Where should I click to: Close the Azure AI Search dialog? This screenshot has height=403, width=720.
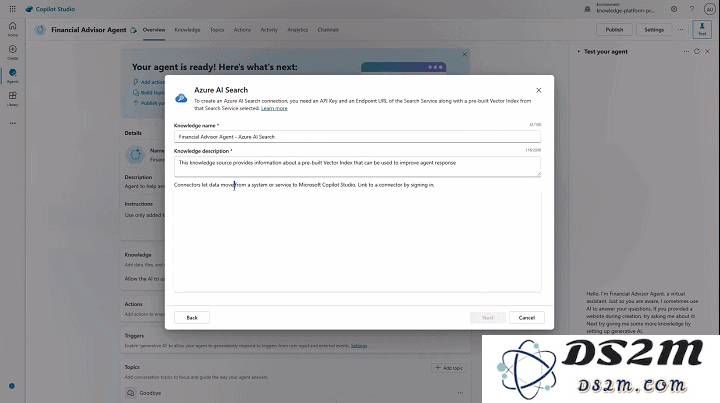click(x=539, y=90)
